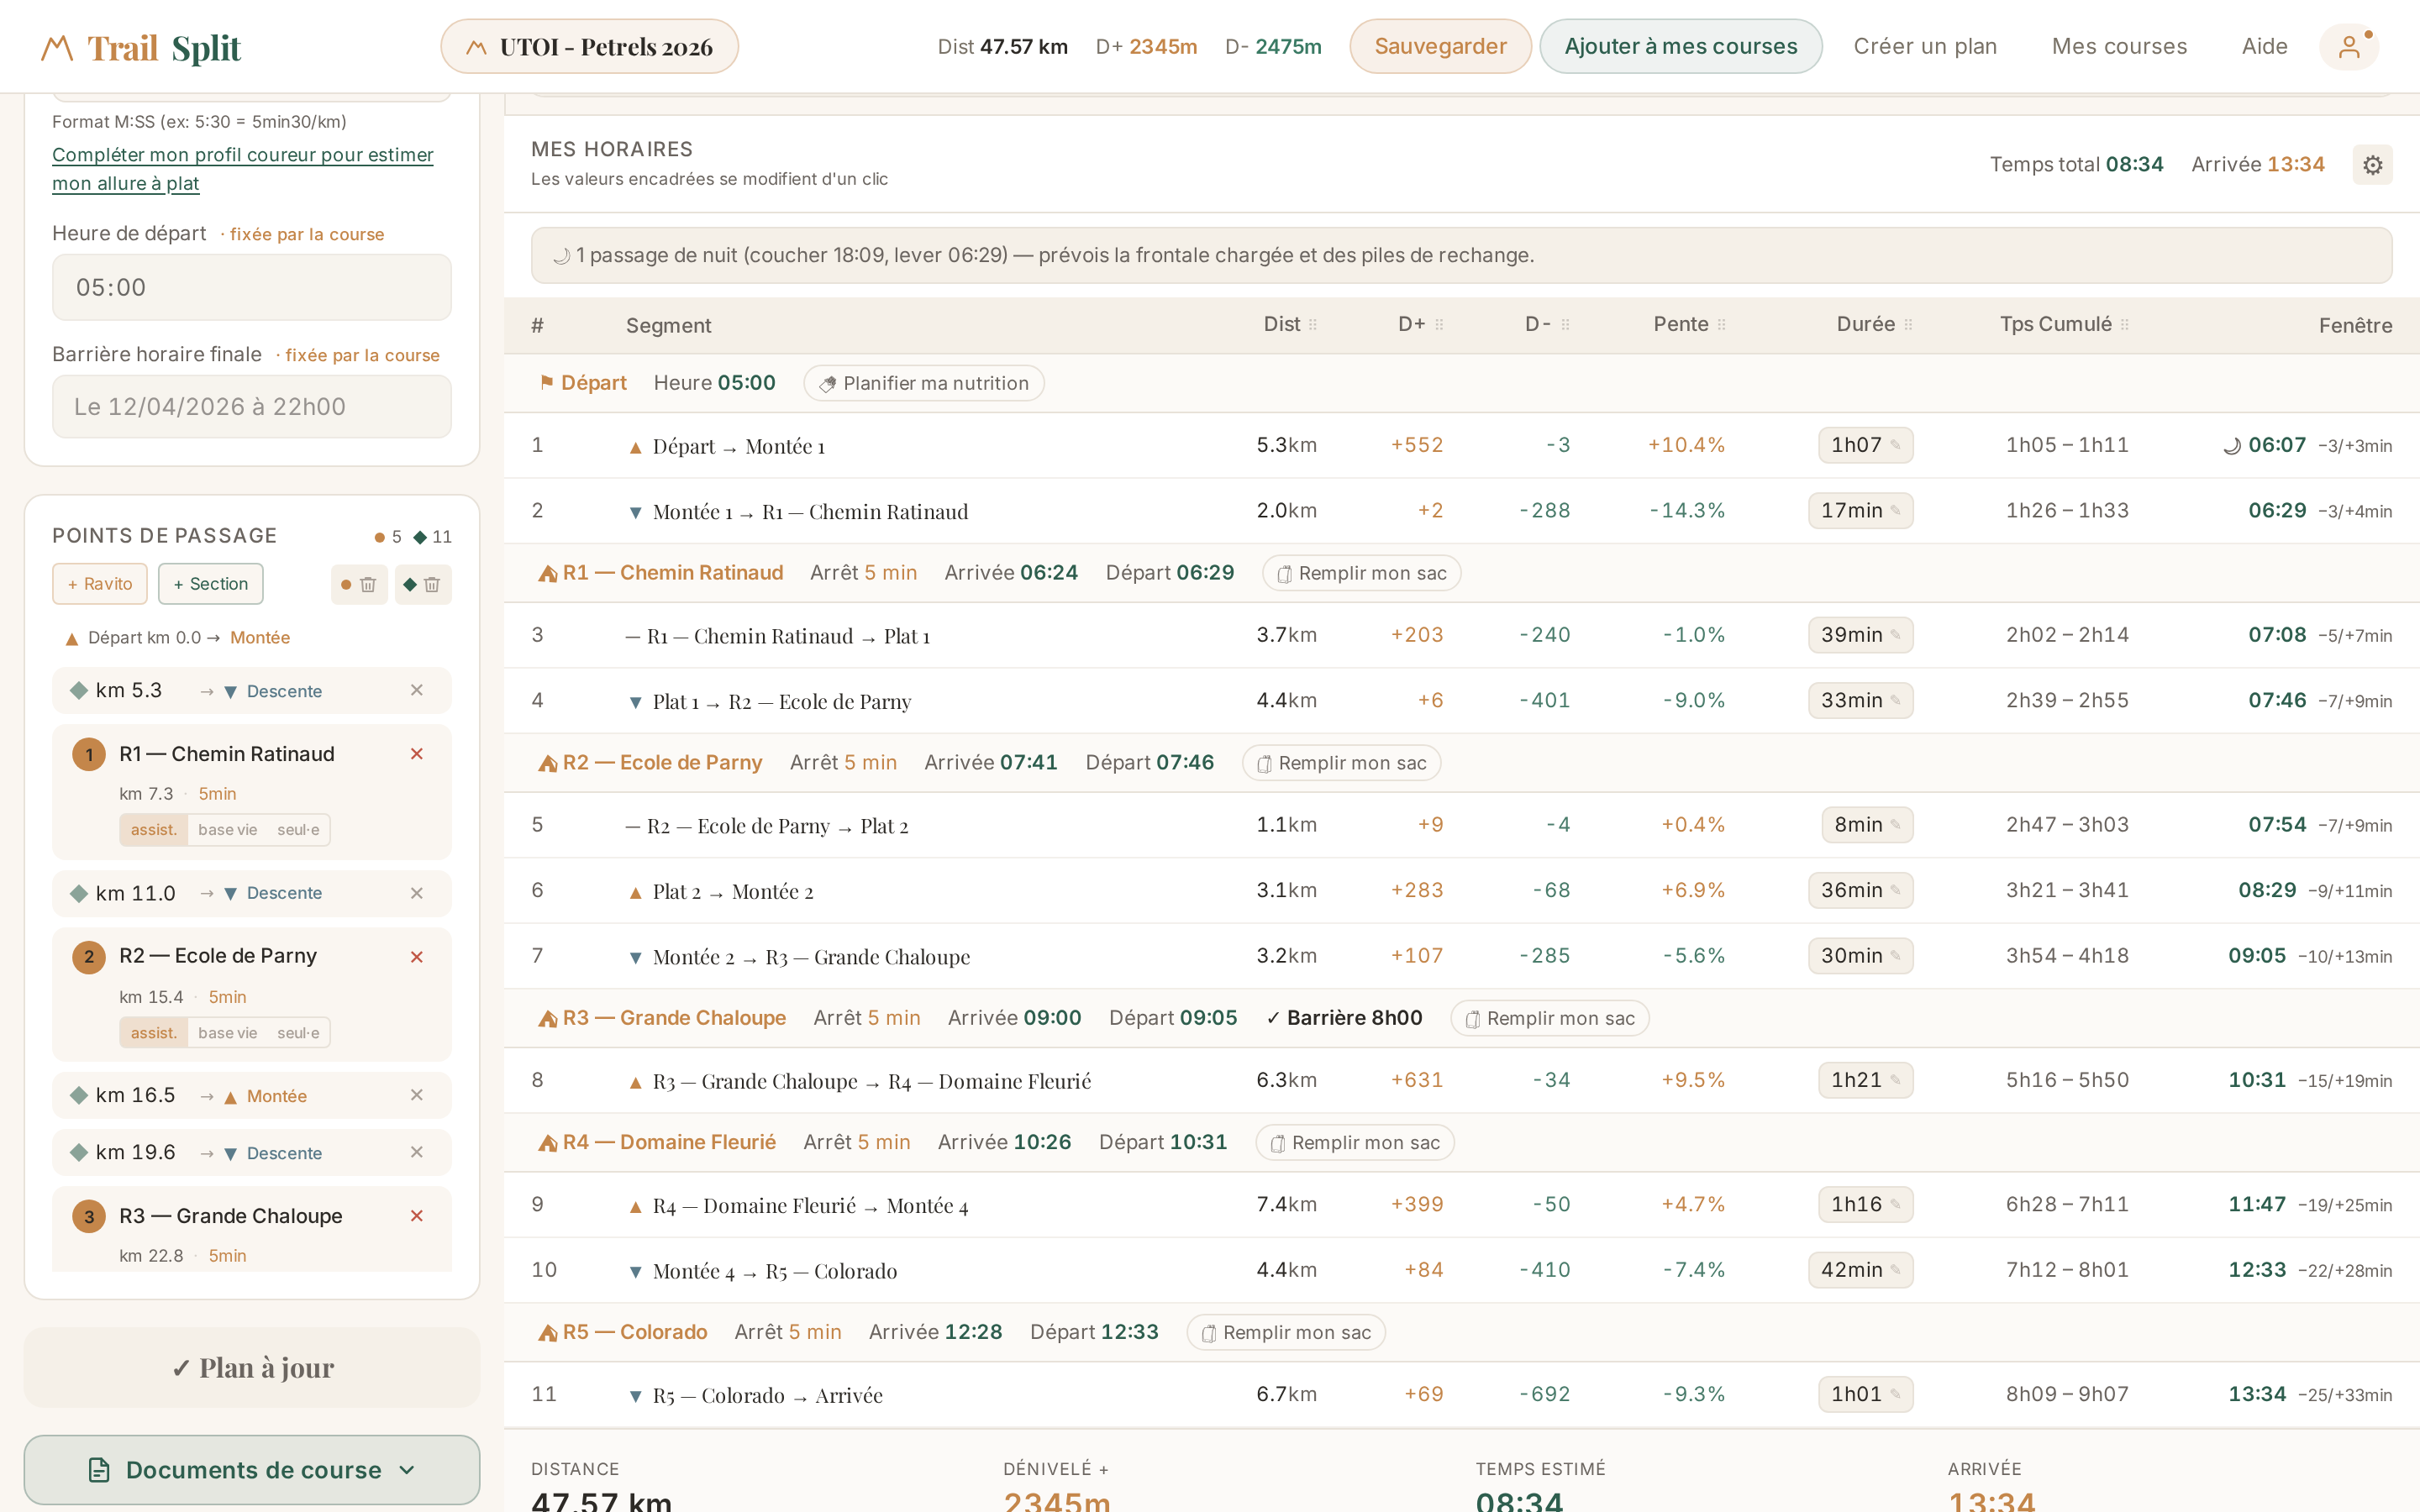
Task: Click the D+ column handle icon
Action: (1439, 325)
